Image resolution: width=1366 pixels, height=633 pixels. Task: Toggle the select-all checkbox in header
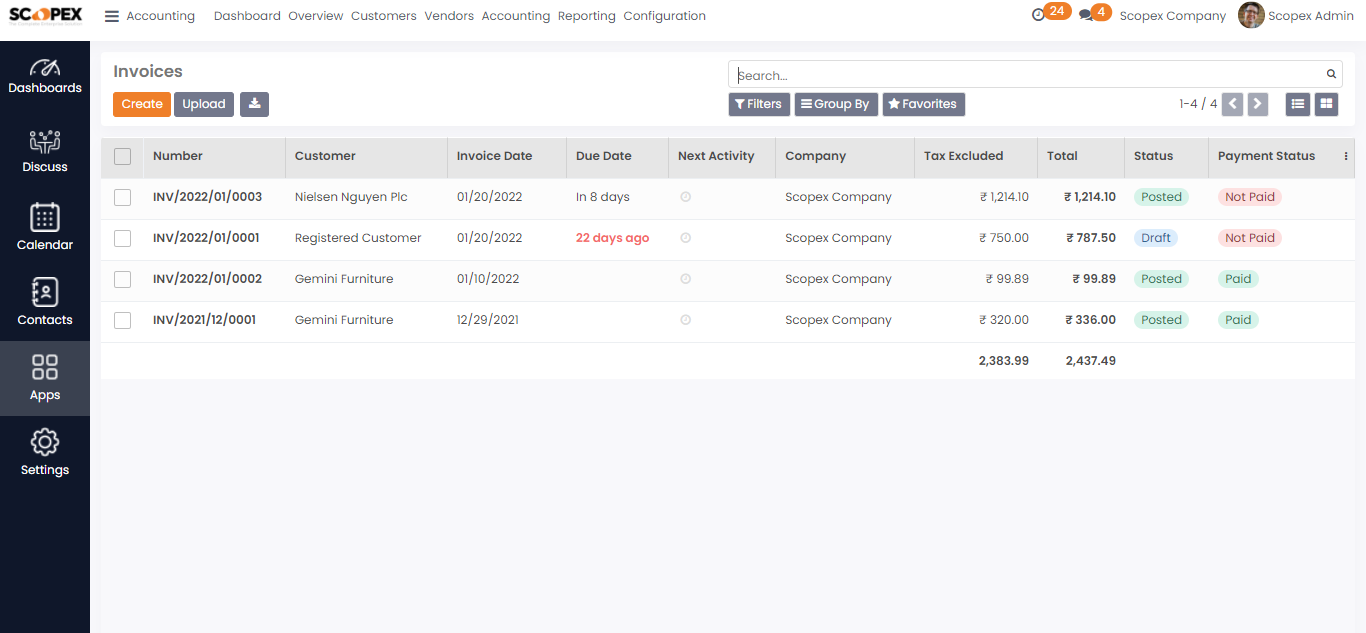[x=122, y=156]
